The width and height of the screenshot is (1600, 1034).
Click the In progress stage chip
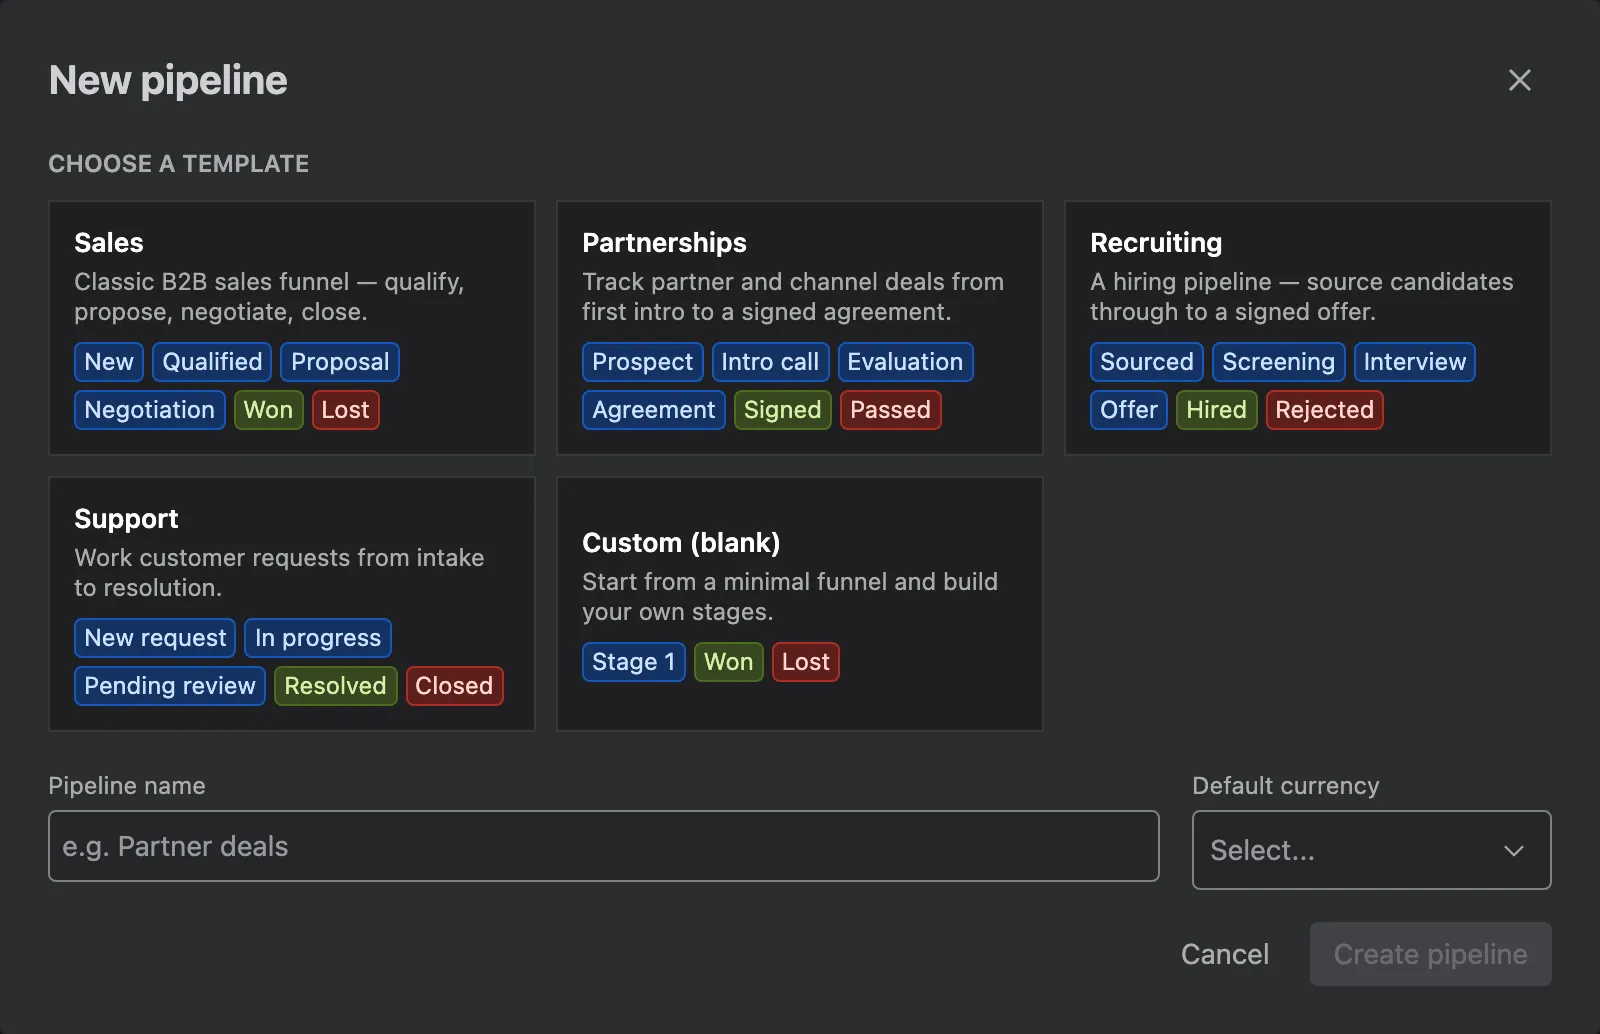coord(318,638)
